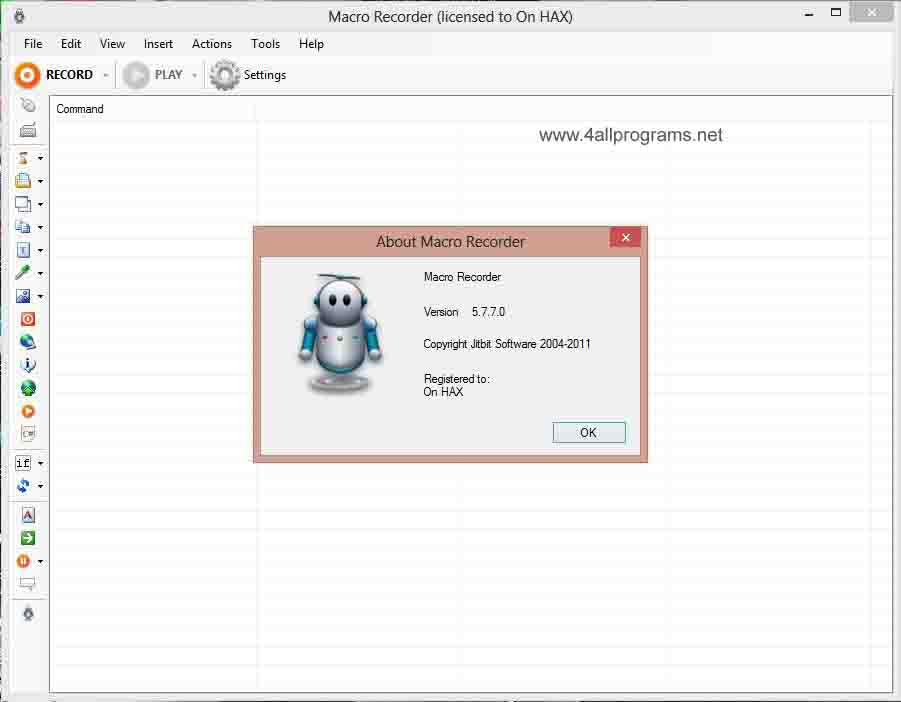
Task: Expand the 'if' statement dropdown arrow
Action: click(x=40, y=463)
